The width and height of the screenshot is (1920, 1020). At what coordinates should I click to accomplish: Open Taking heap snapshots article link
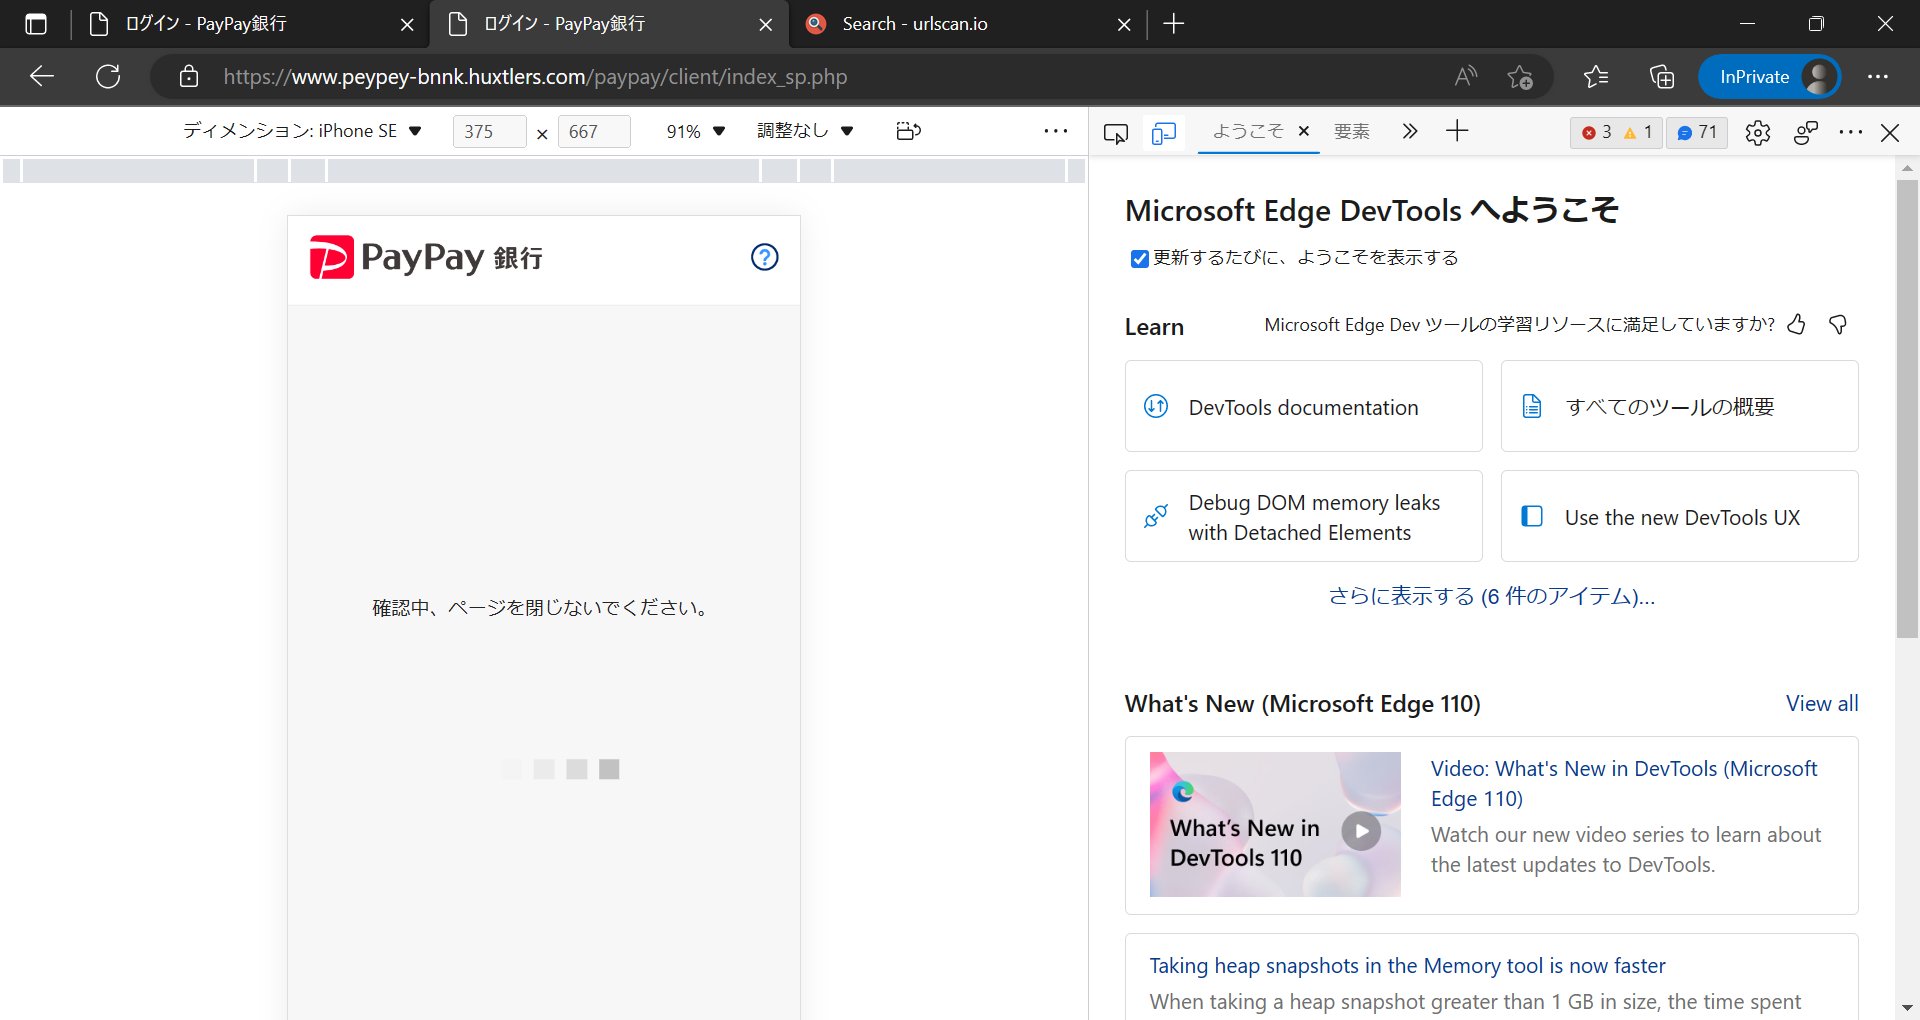pyautogui.click(x=1407, y=965)
